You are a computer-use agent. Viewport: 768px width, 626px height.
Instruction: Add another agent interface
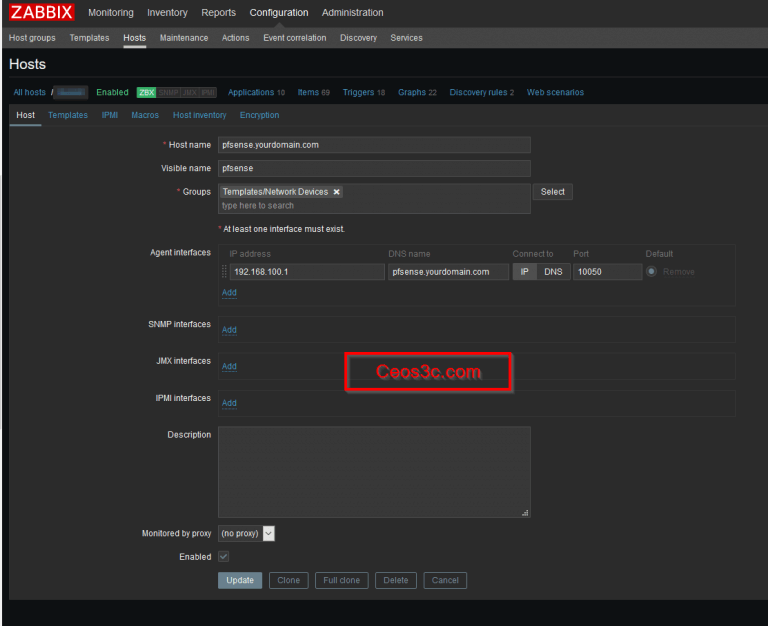[x=229, y=292]
